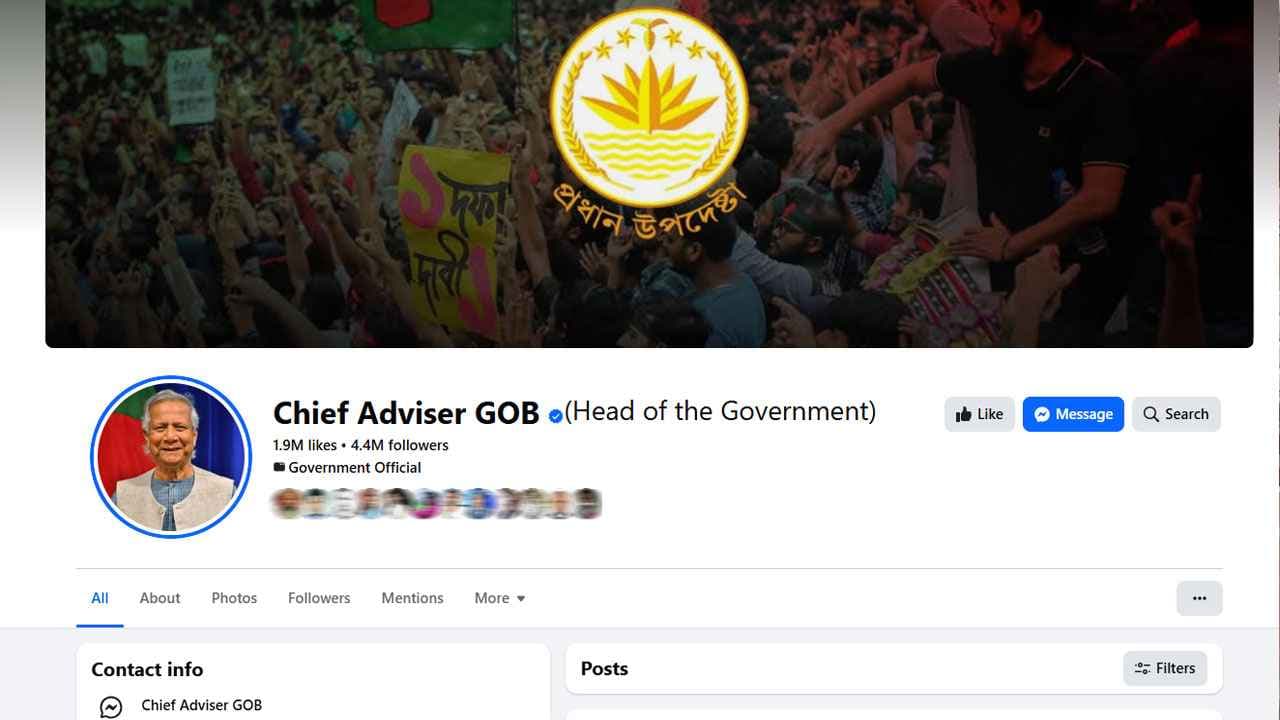Image resolution: width=1280 pixels, height=720 pixels.
Task: Open the circular profile picture
Action: (171, 457)
